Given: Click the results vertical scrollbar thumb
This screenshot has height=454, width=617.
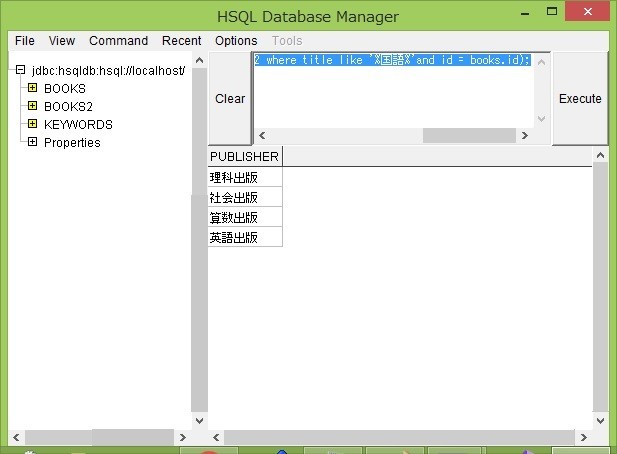Looking at the screenshot, I should (x=600, y=287).
